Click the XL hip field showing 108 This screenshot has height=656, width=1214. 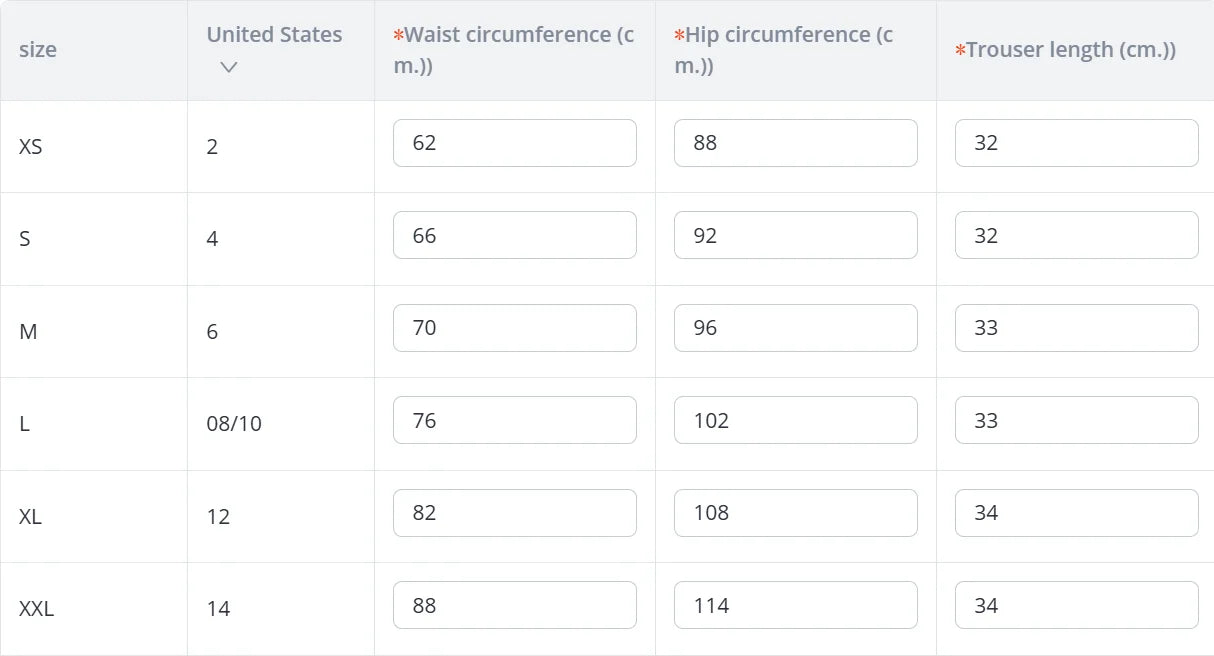795,513
